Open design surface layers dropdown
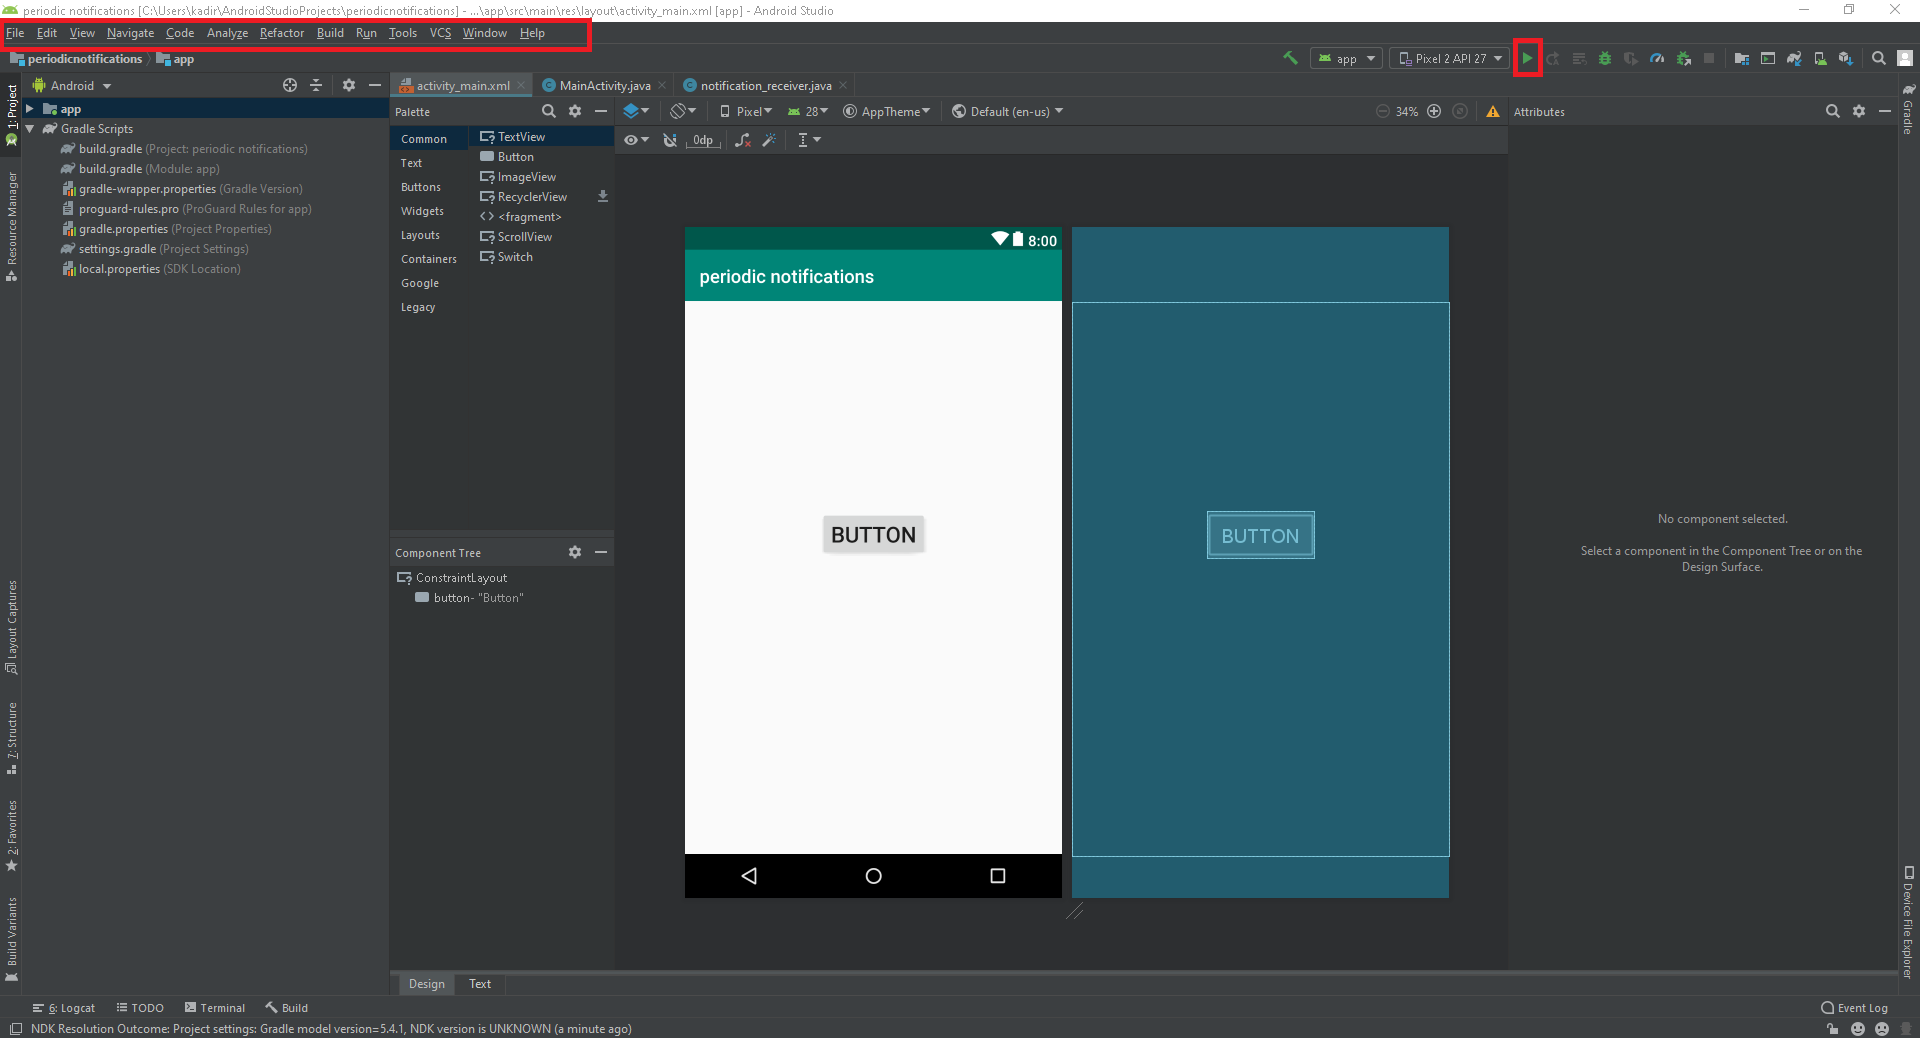This screenshot has width=1920, height=1038. click(x=636, y=111)
